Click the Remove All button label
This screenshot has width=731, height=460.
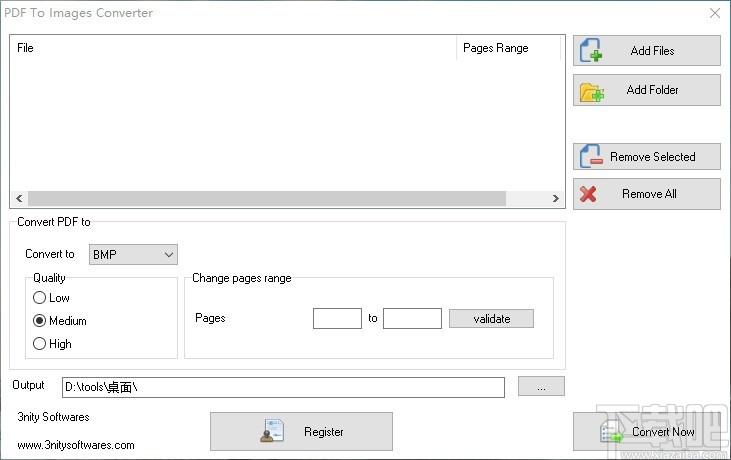point(649,194)
